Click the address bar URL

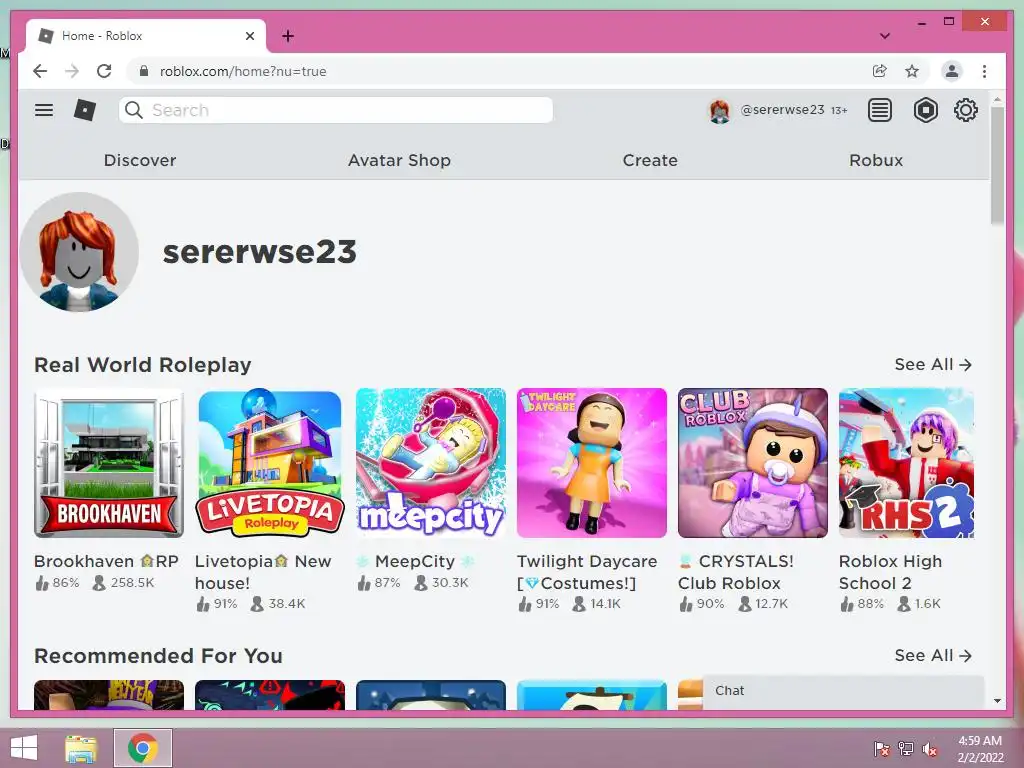pos(243,71)
